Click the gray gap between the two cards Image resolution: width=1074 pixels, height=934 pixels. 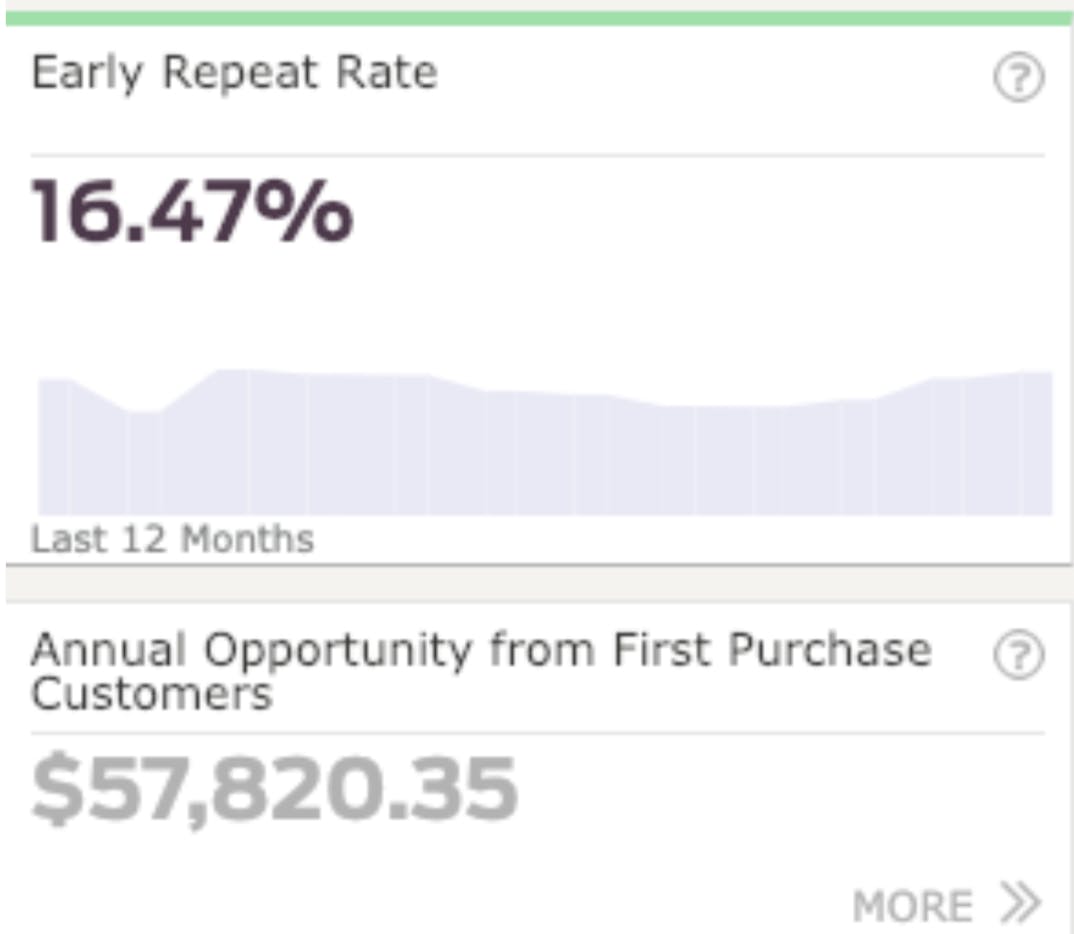537,583
